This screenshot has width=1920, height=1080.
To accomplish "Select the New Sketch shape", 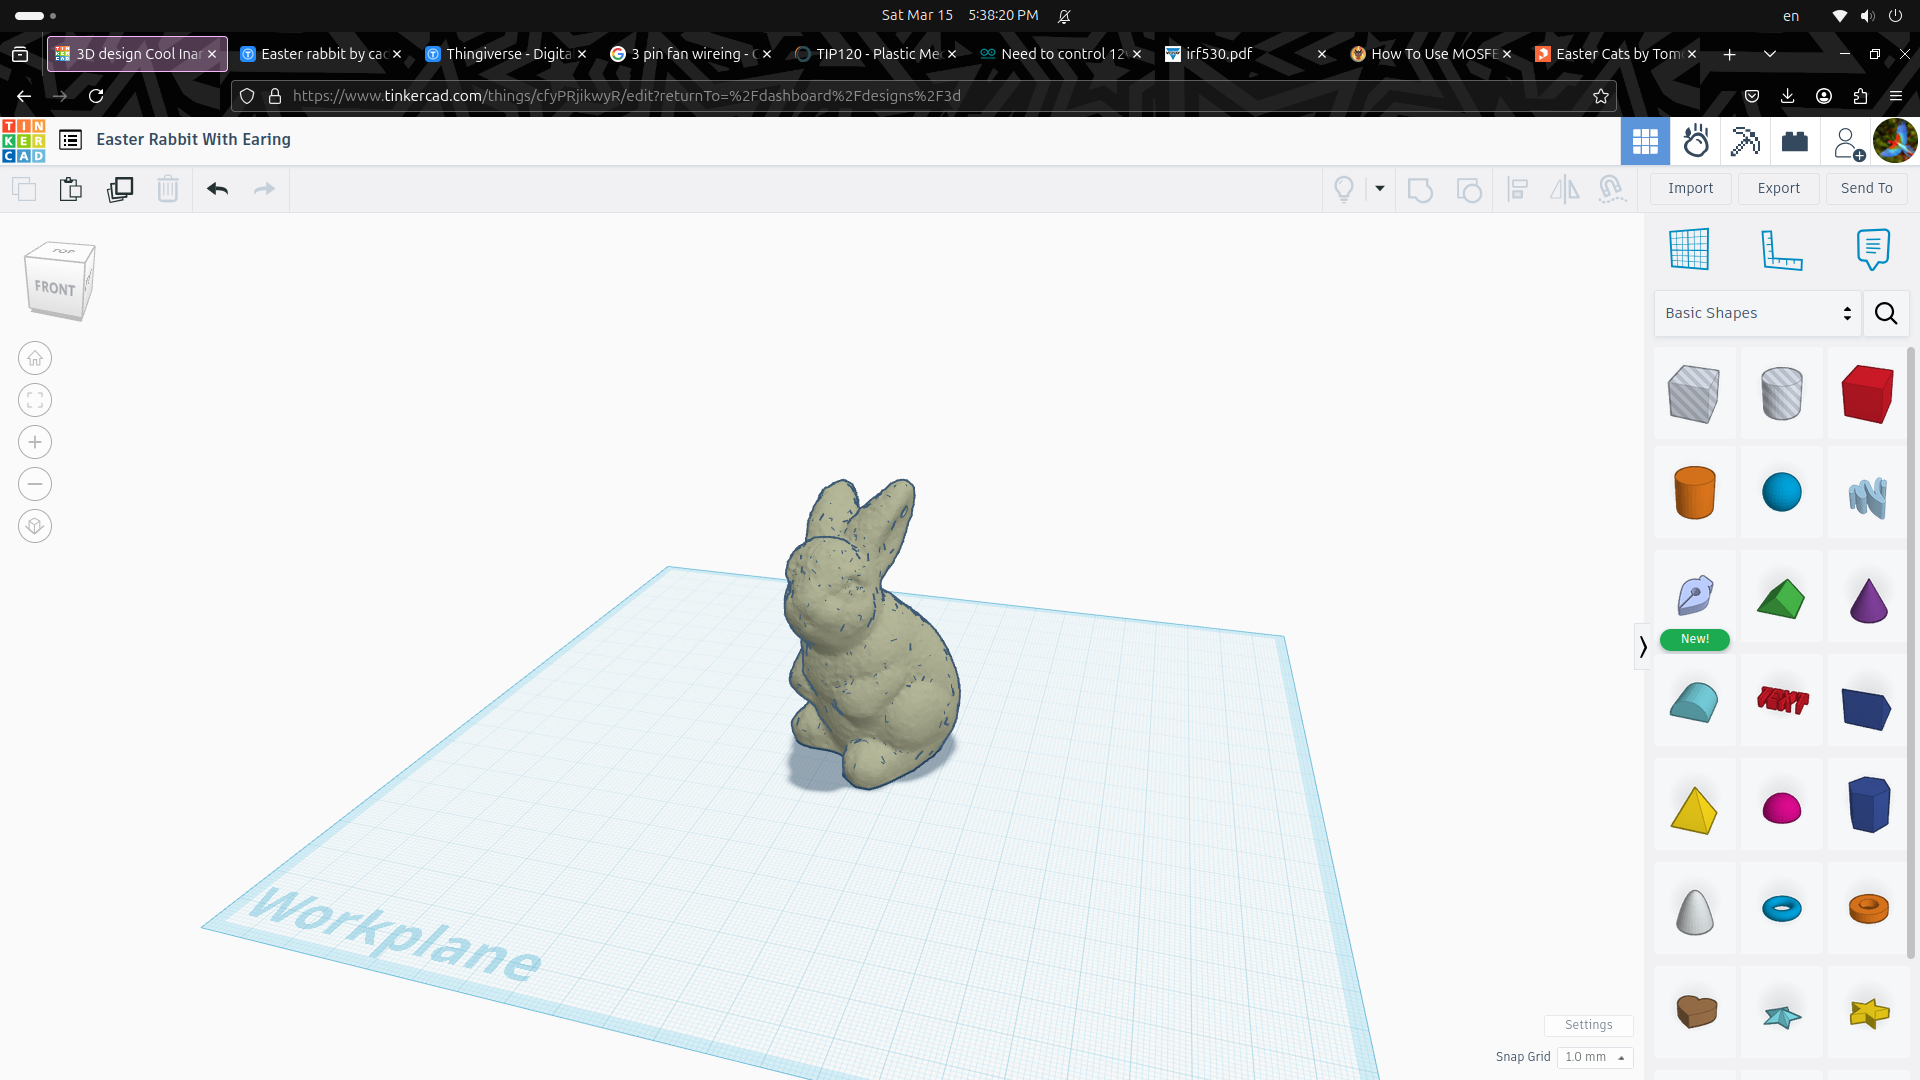I will [1694, 596].
